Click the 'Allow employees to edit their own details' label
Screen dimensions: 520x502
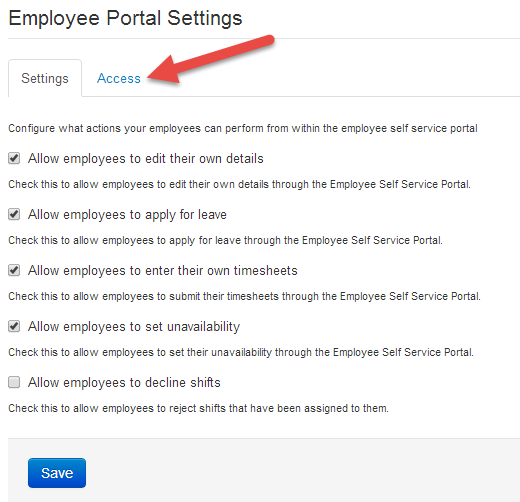[x=146, y=159]
